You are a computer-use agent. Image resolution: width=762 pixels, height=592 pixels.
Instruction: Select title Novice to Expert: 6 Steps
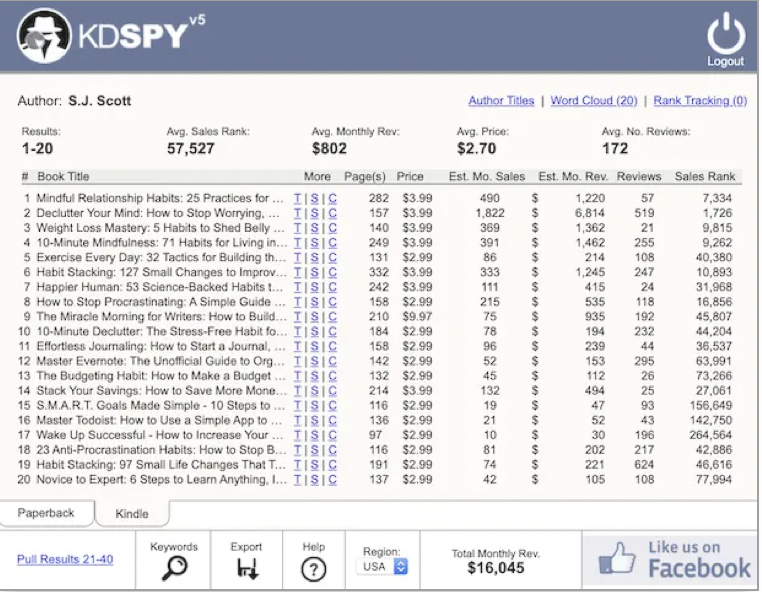coord(162,480)
